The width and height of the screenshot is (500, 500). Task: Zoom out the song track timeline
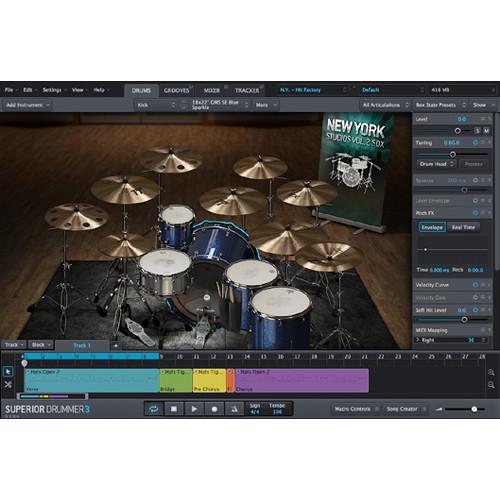491,385
